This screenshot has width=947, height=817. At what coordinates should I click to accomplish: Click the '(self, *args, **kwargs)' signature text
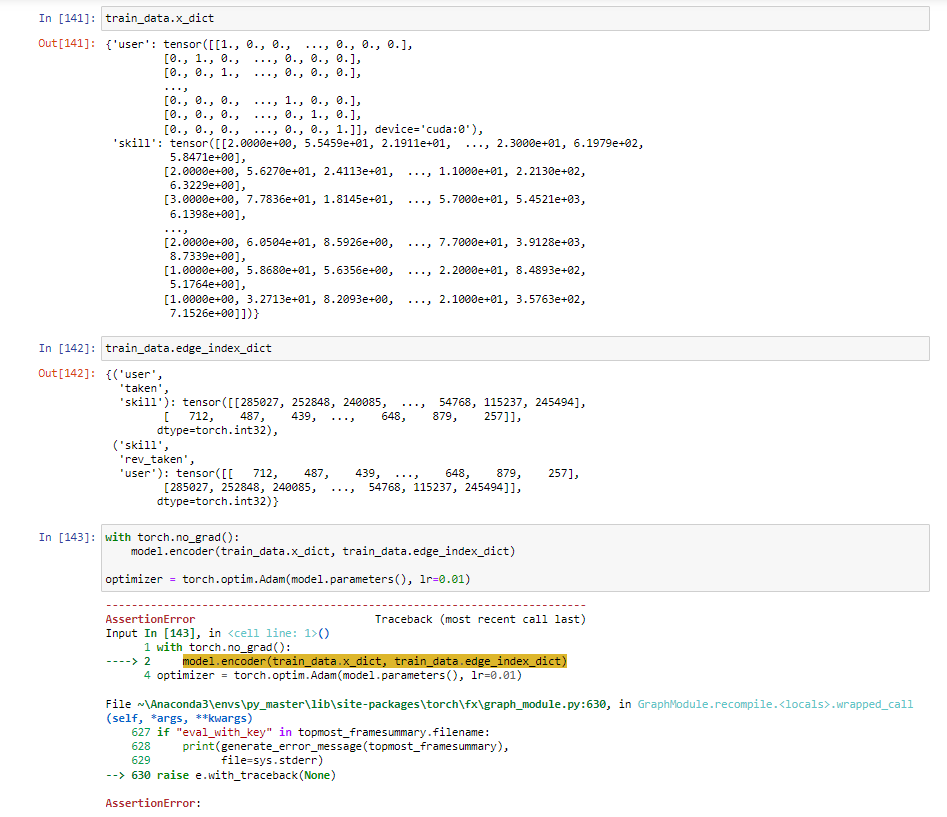point(179,719)
